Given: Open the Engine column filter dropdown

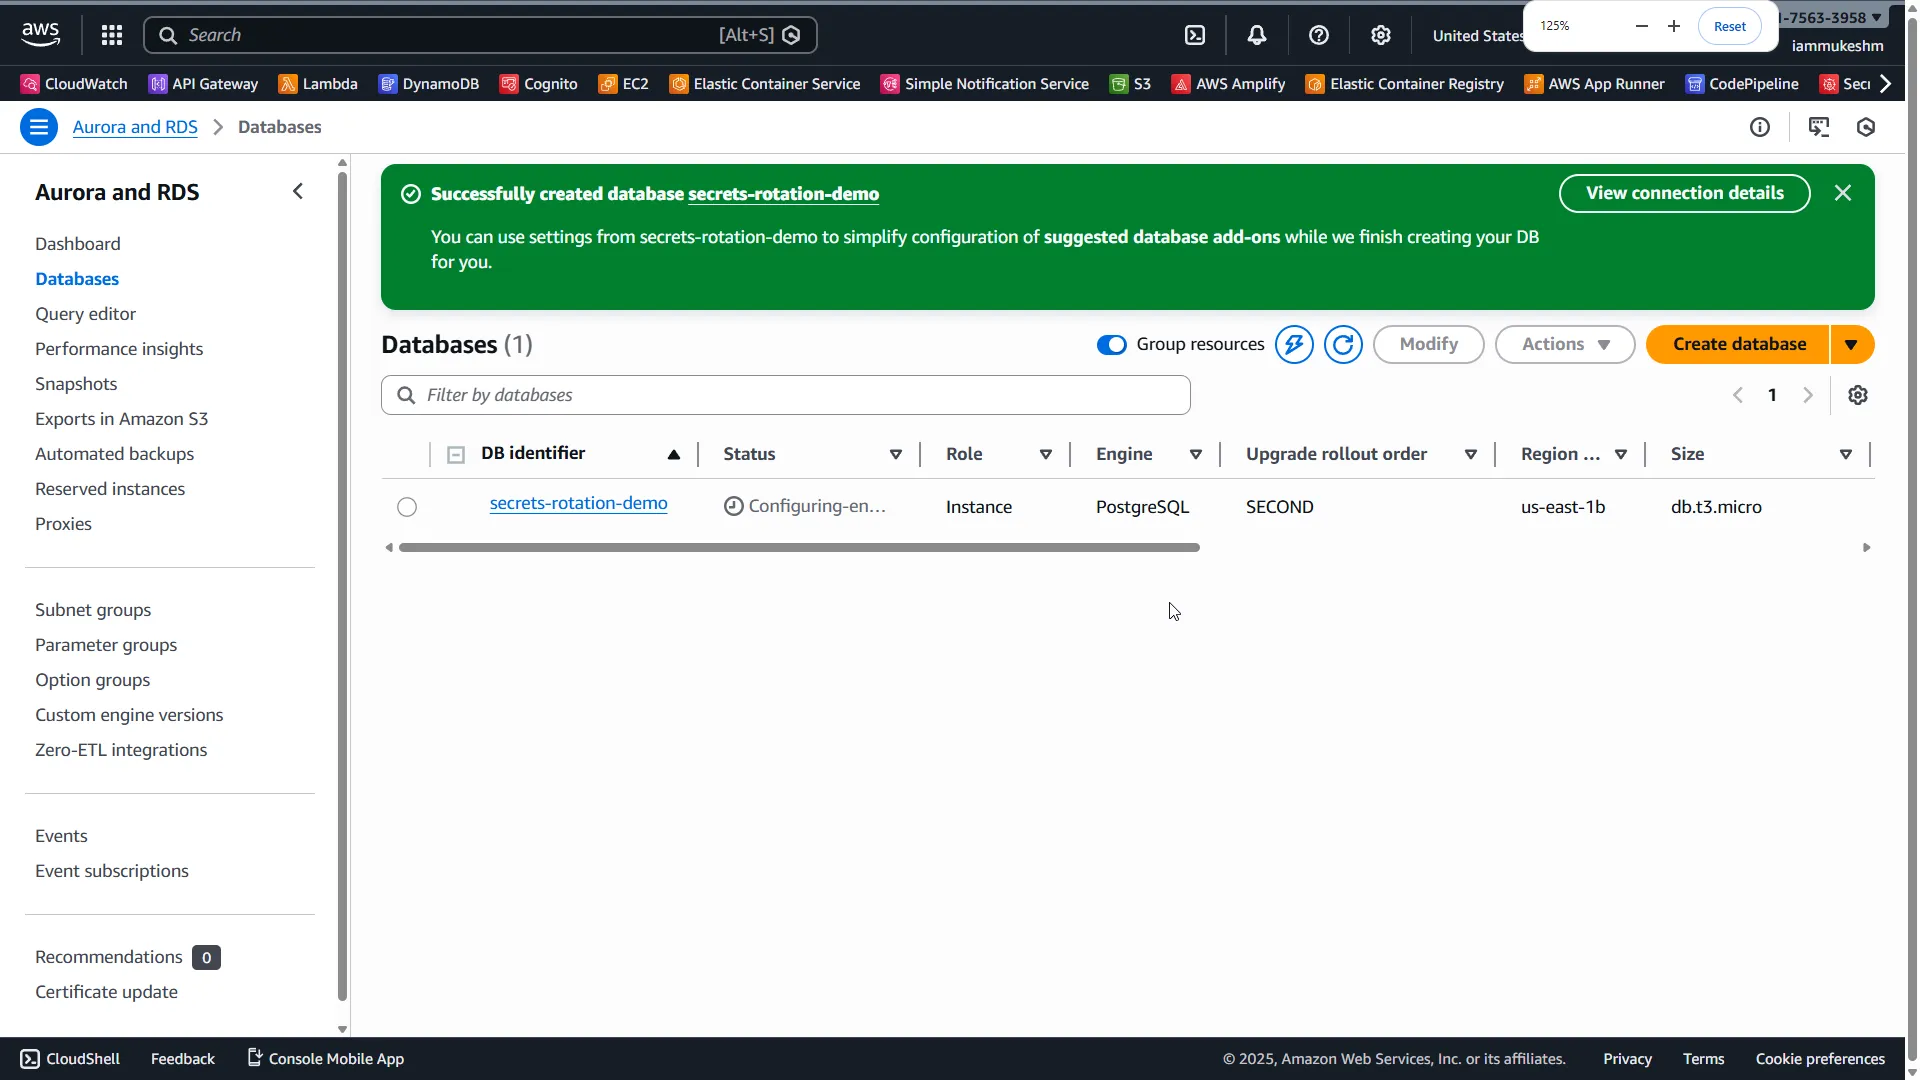Looking at the screenshot, I should pyautogui.click(x=1197, y=454).
